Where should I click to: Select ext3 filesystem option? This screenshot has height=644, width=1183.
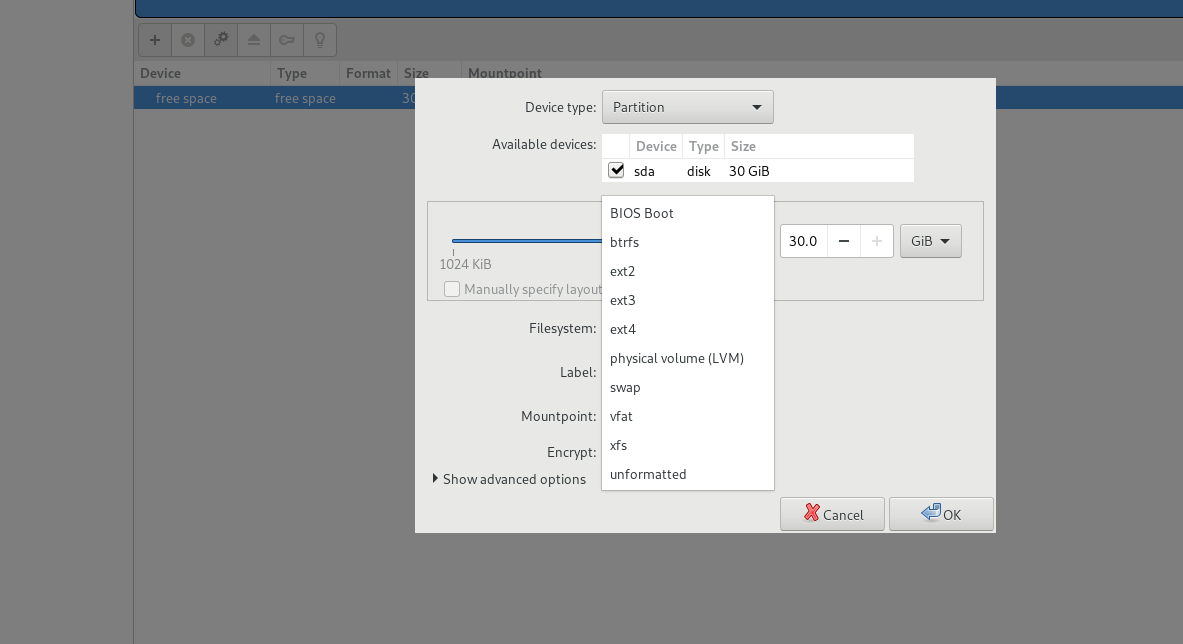pos(687,300)
